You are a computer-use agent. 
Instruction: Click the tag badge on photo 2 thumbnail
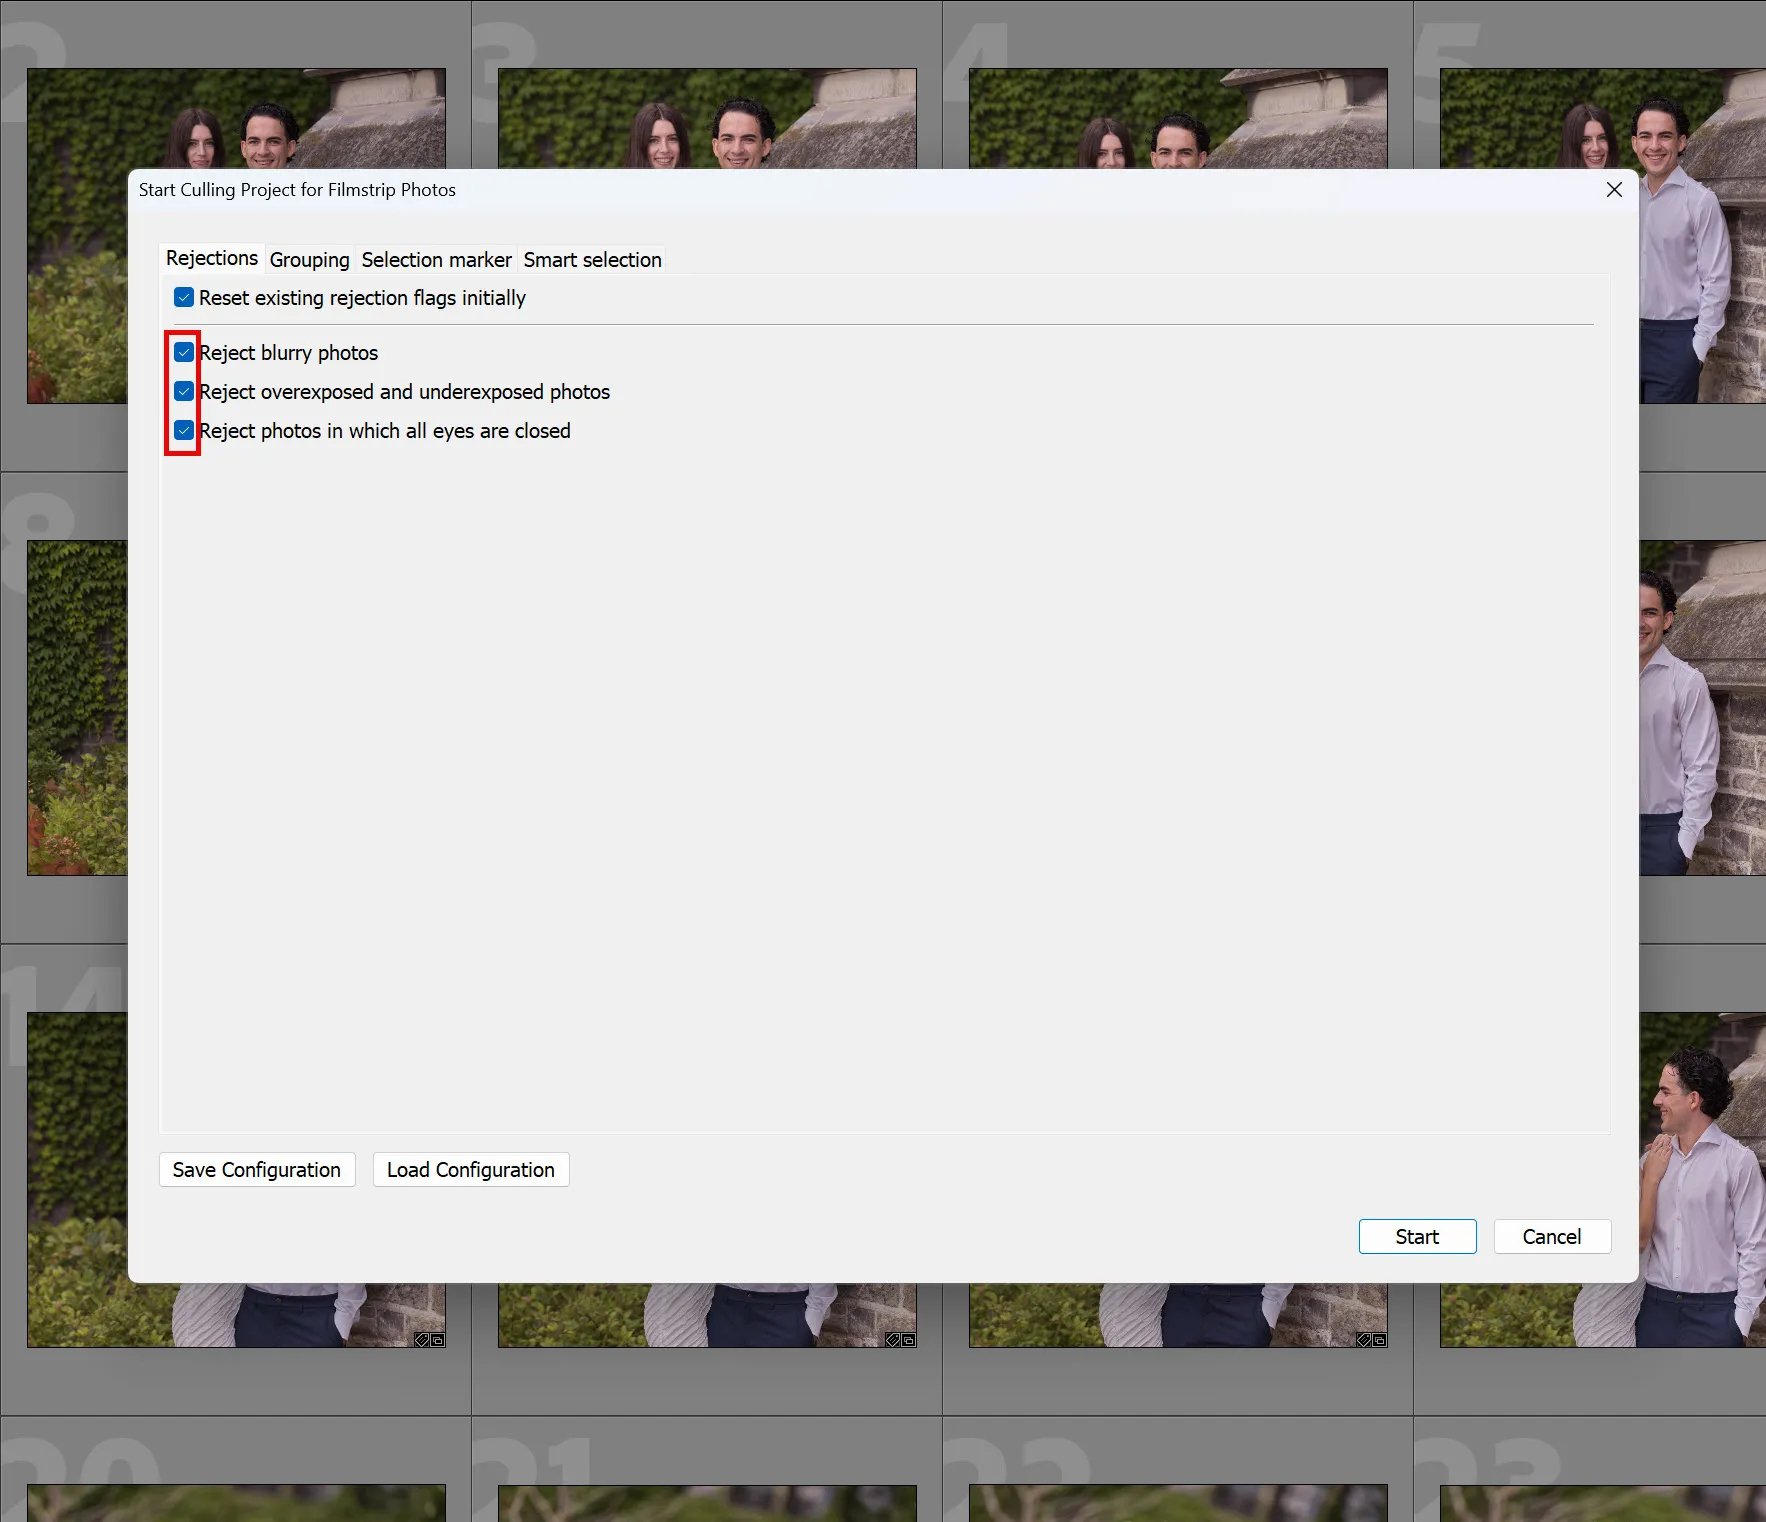[422, 1340]
